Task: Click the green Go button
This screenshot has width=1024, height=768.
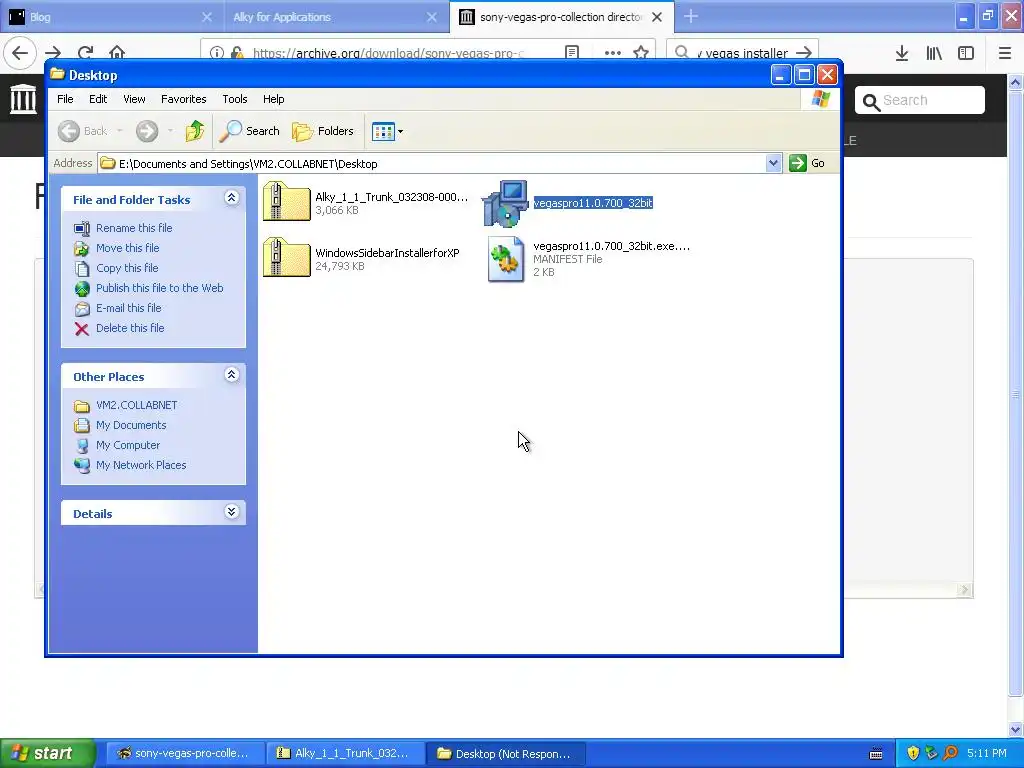Action: 807,163
